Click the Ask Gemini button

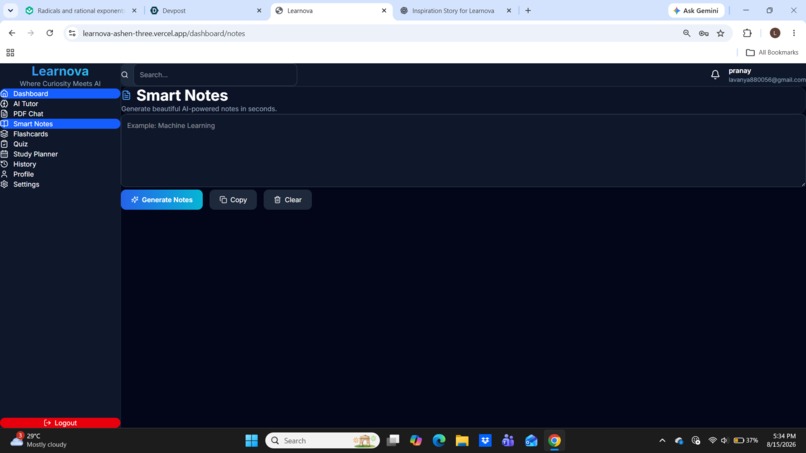point(697,10)
